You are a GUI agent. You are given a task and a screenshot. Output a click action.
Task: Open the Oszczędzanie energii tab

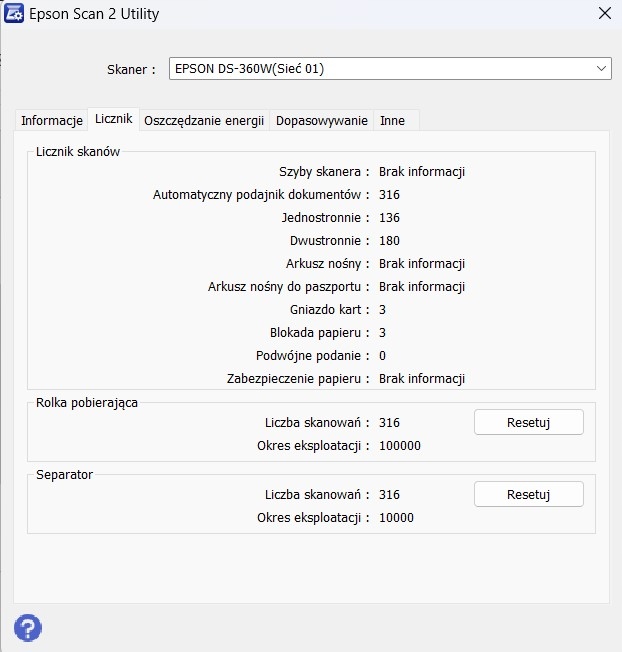pos(204,121)
